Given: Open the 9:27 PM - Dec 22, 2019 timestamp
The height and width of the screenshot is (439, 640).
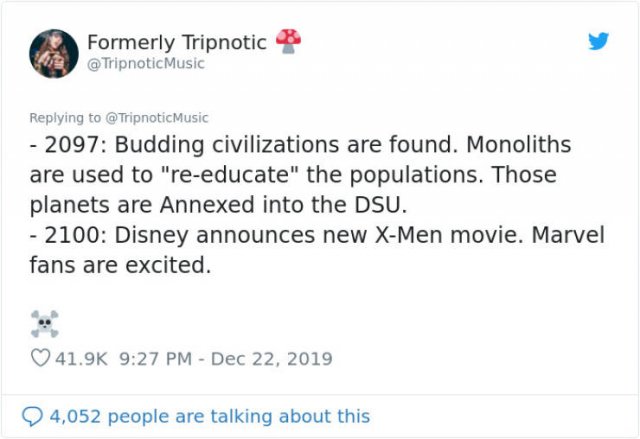Looking at the screenshot, I should pyautogui.click(x=224, y=357).
